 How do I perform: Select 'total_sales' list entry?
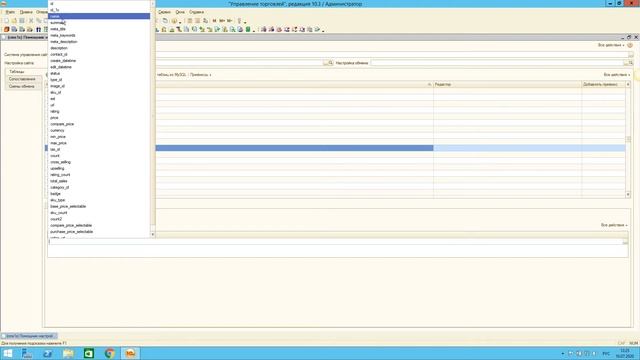[59, 181]
